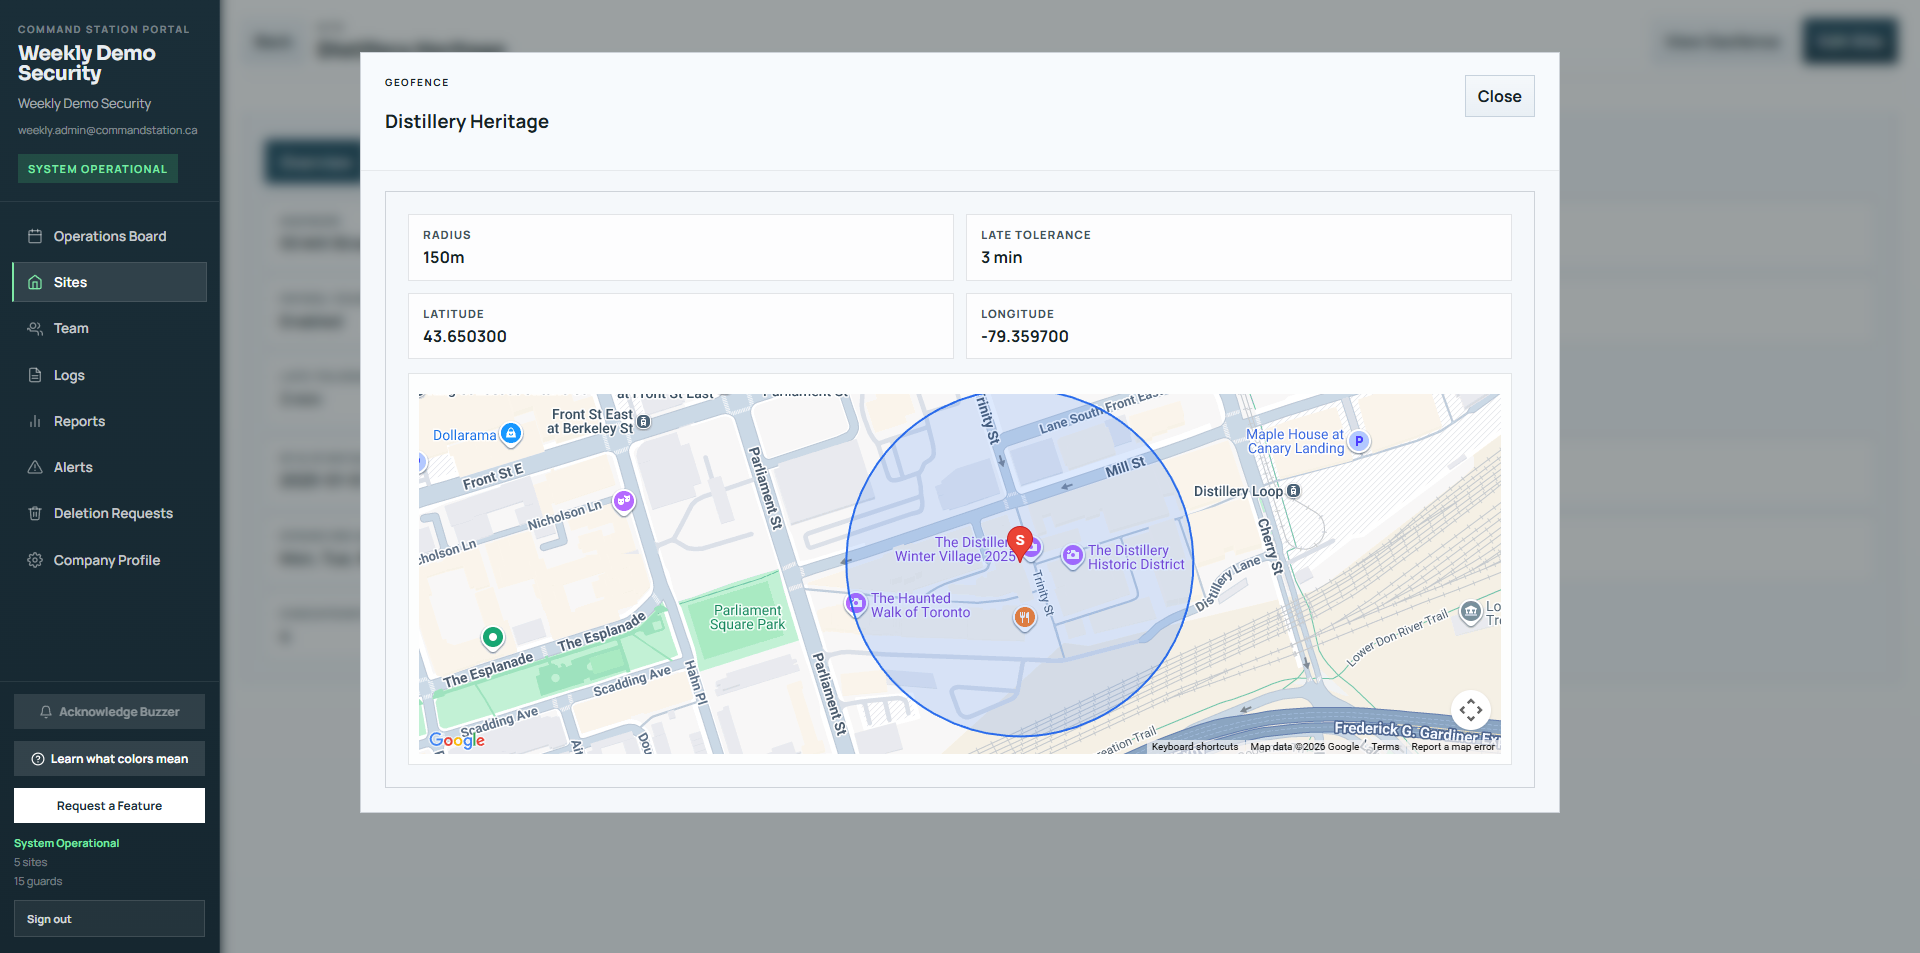Viewport: 1920px width, 953px height.
Task: Click the Longitude value -79.359700
Action: point(1025,336)
